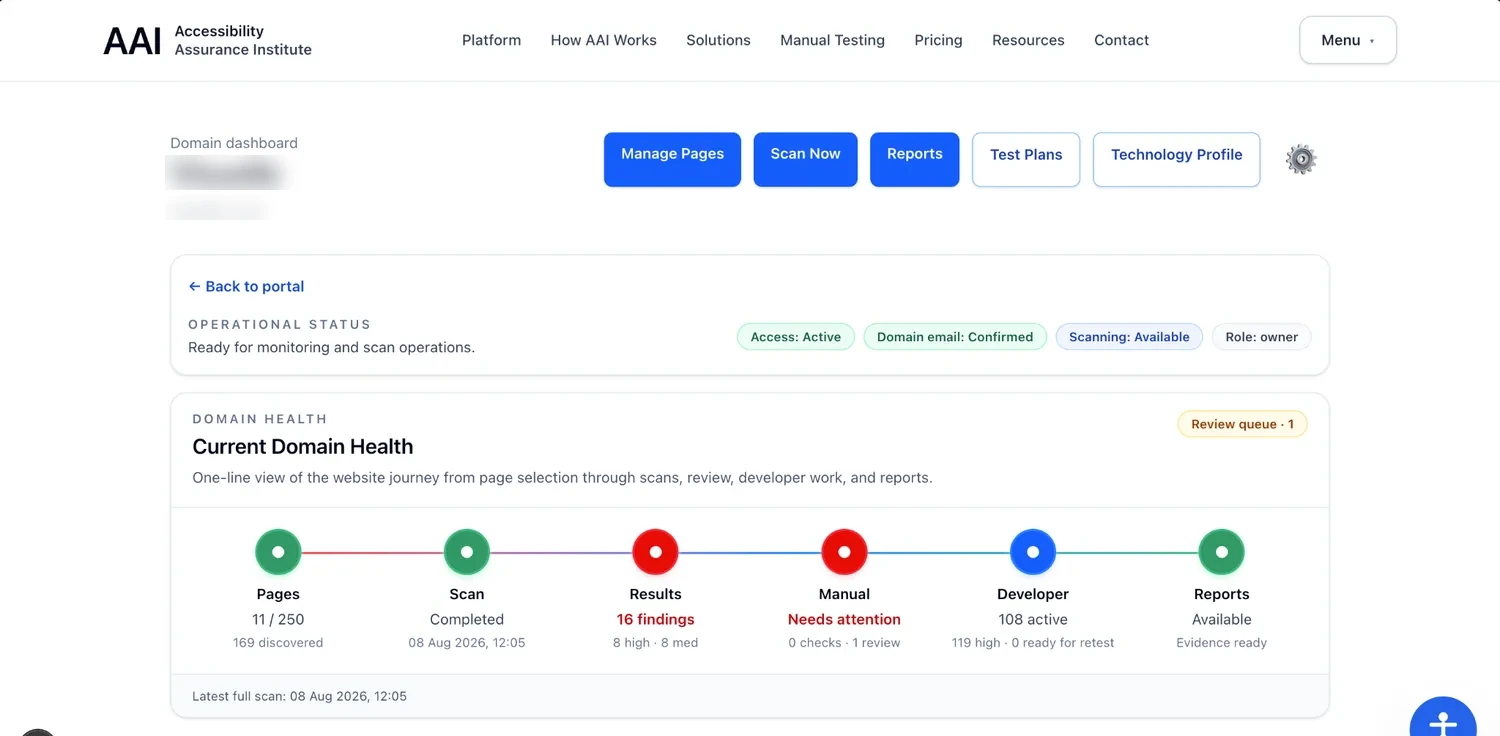
Task: Click the "11 / 250" pages count
Action: 278,619
